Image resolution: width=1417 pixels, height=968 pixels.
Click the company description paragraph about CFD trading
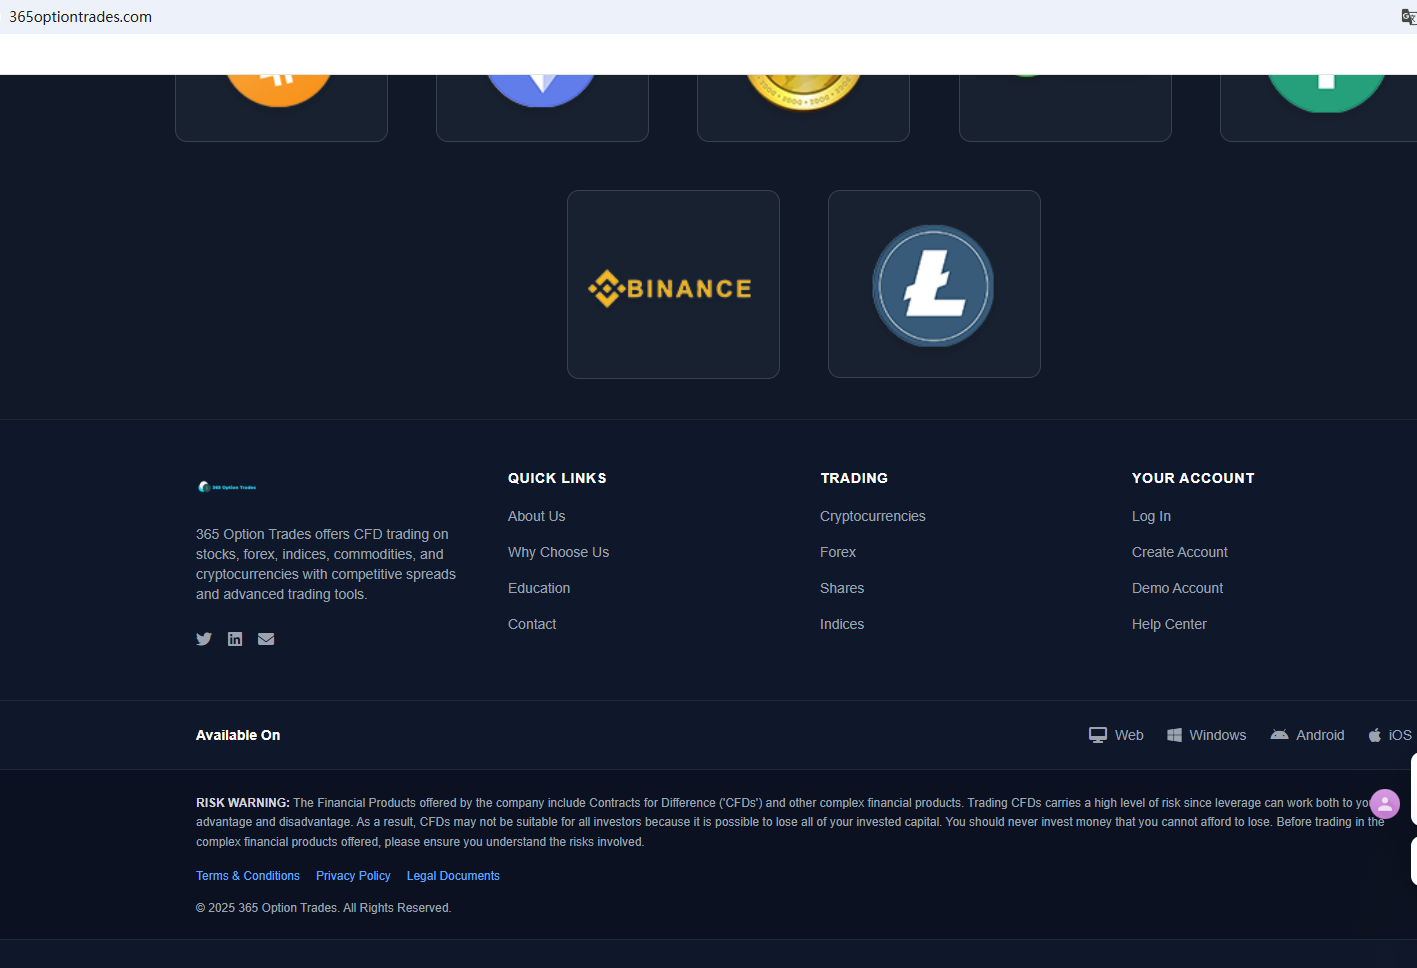pyautogui.click(x=326, y=564)
